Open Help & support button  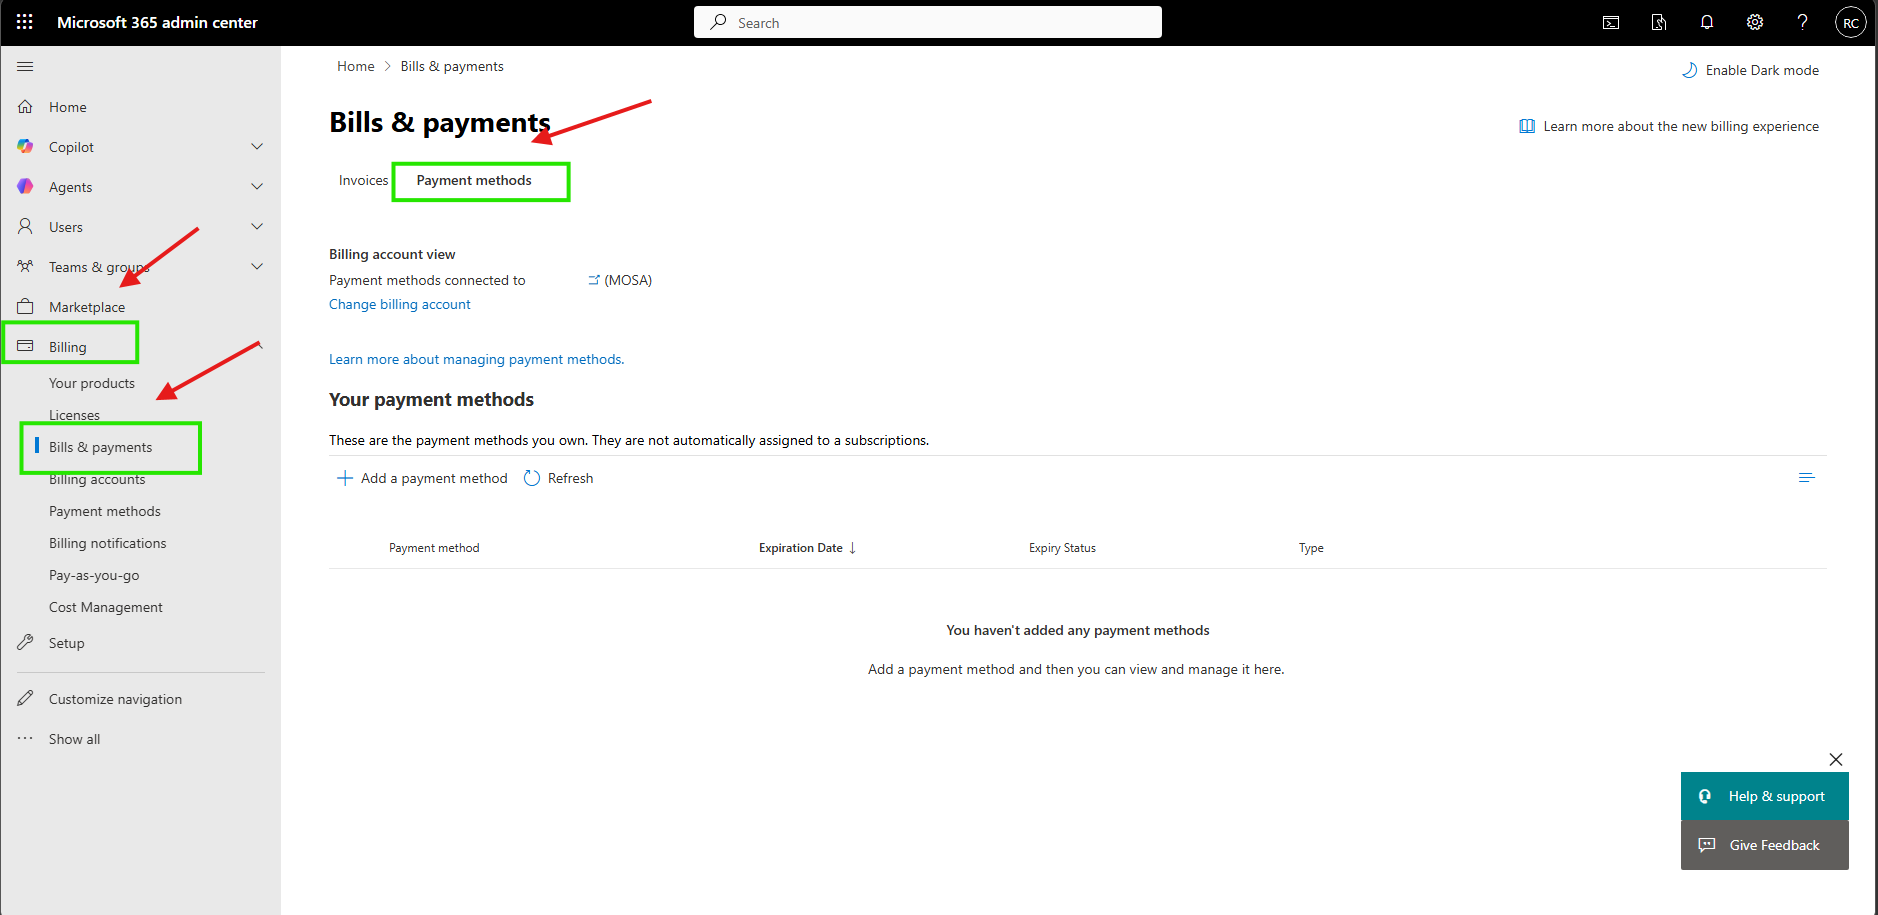[1765, 796]
